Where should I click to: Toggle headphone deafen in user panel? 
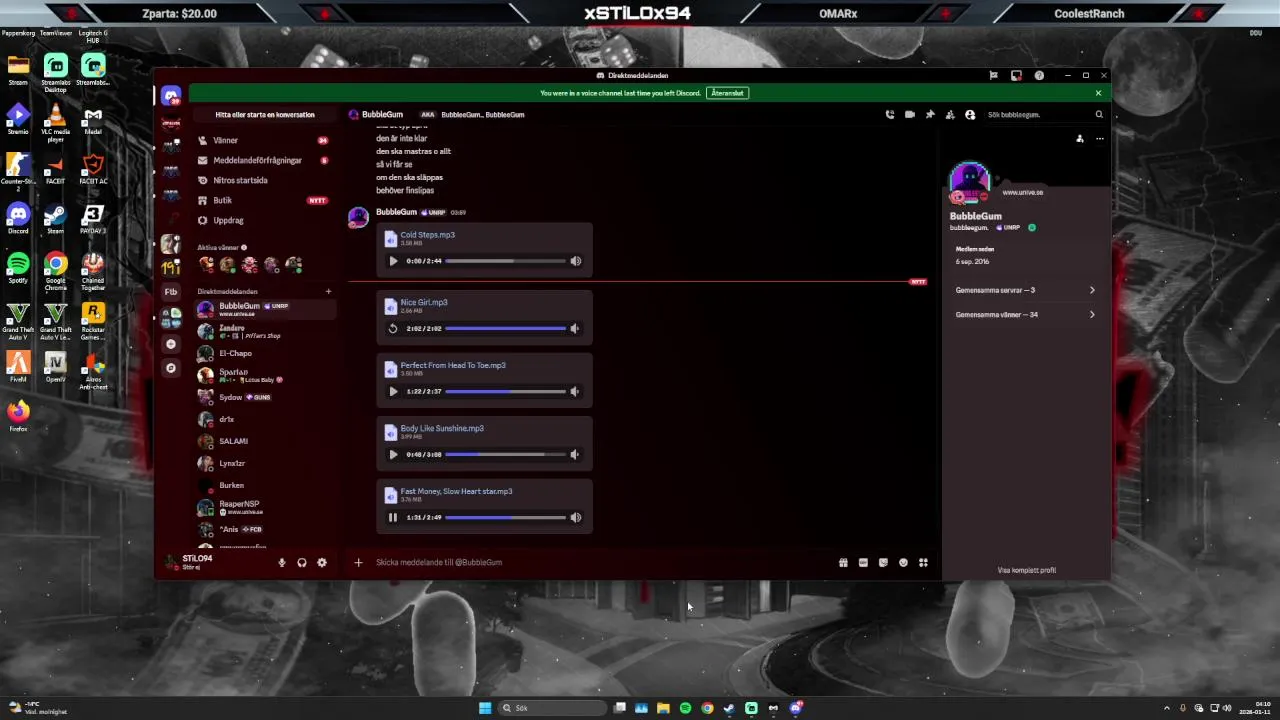302,563
